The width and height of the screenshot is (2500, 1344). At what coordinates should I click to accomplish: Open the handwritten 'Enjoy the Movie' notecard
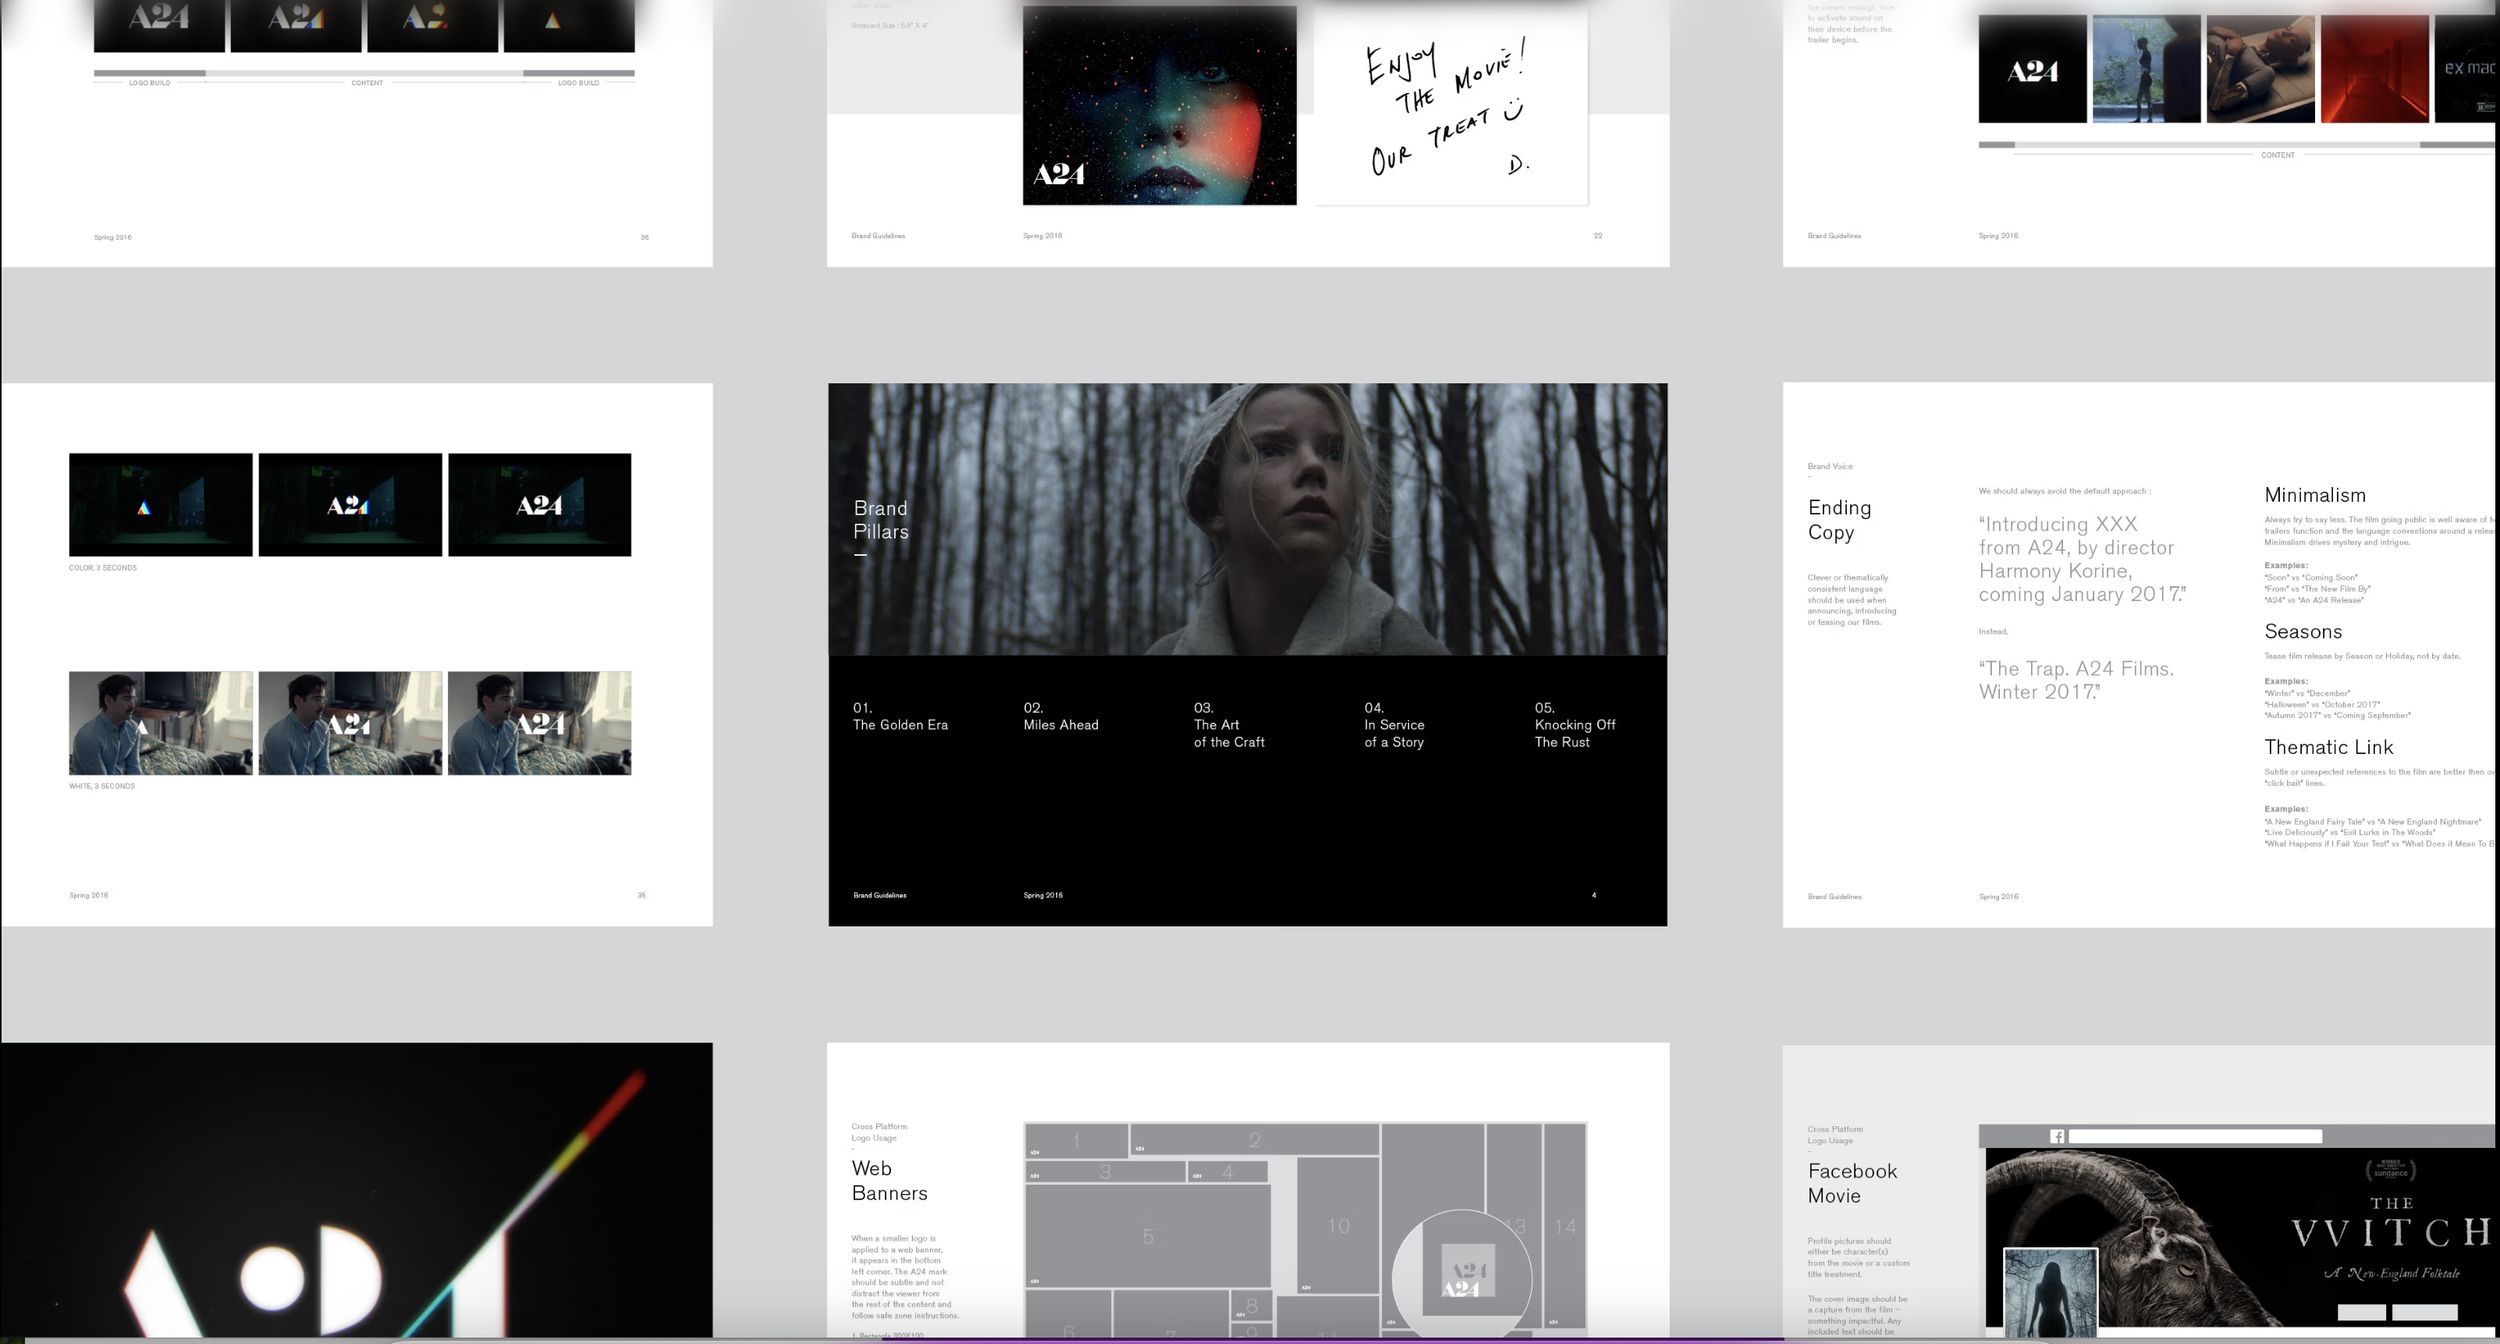click(x=1451, y=106)
